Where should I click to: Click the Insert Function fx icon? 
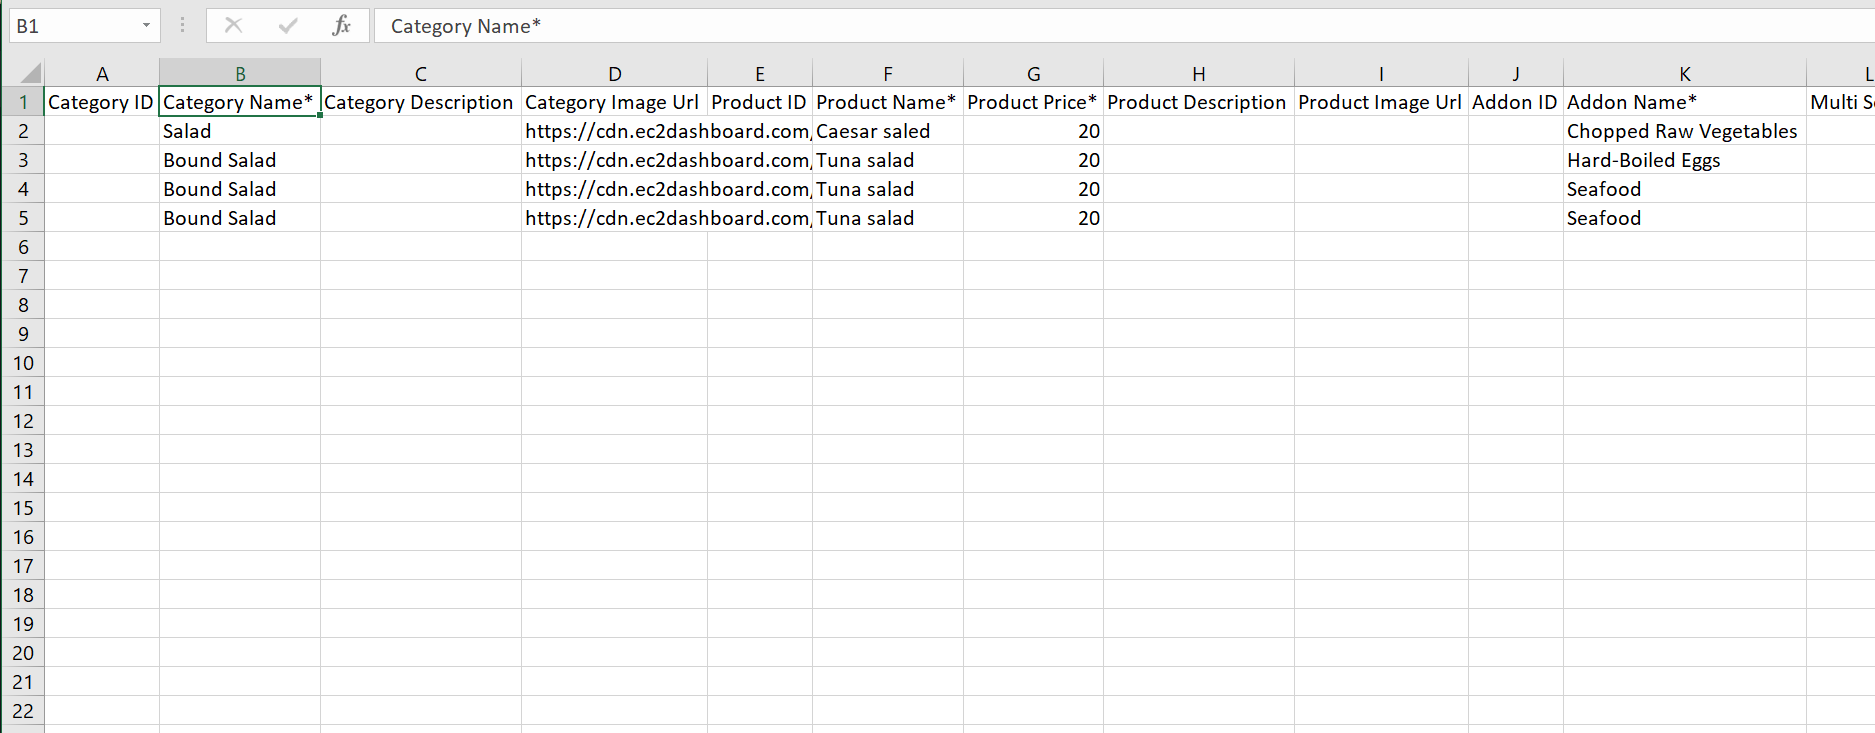341,26
